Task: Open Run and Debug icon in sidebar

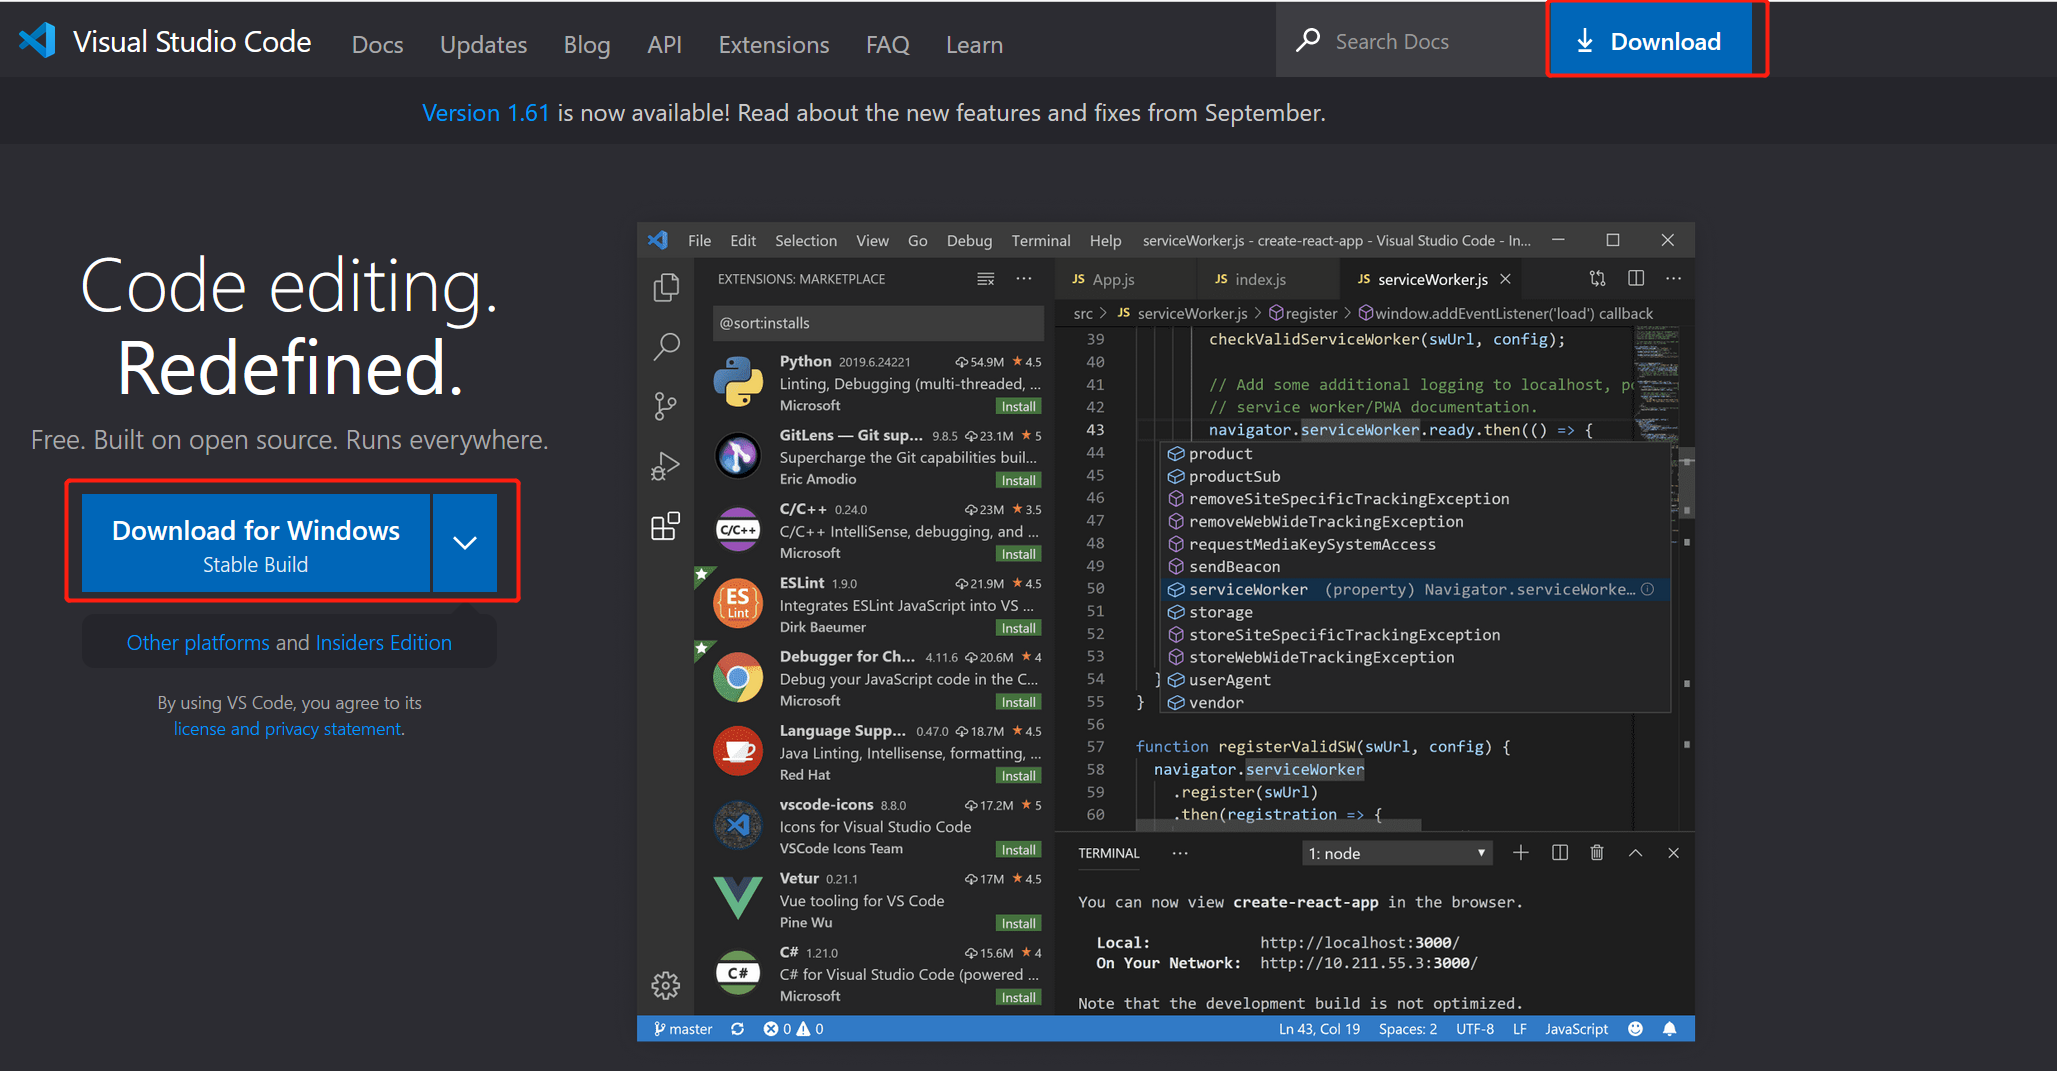Action: pos(665,466)
